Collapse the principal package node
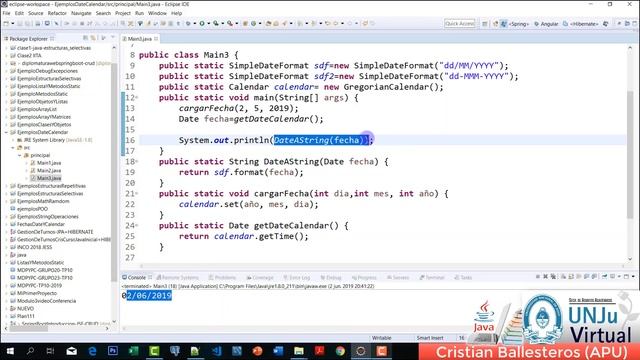The image size is (640, 360). pos(19,156)
